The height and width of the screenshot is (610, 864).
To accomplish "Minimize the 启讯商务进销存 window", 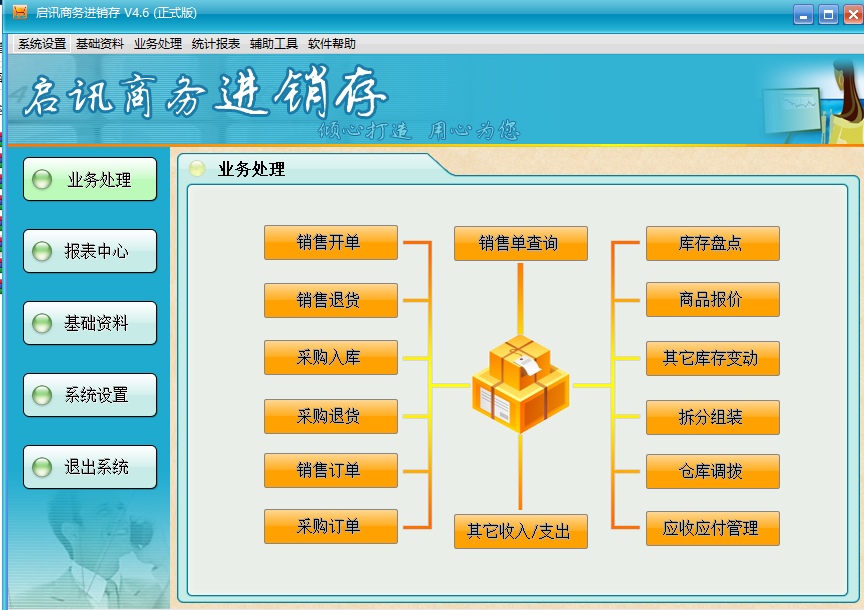I will coord(803,14).
